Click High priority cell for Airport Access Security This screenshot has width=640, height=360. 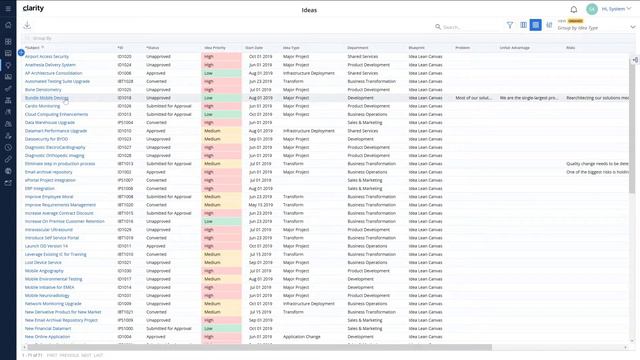[x=221, y=57]
